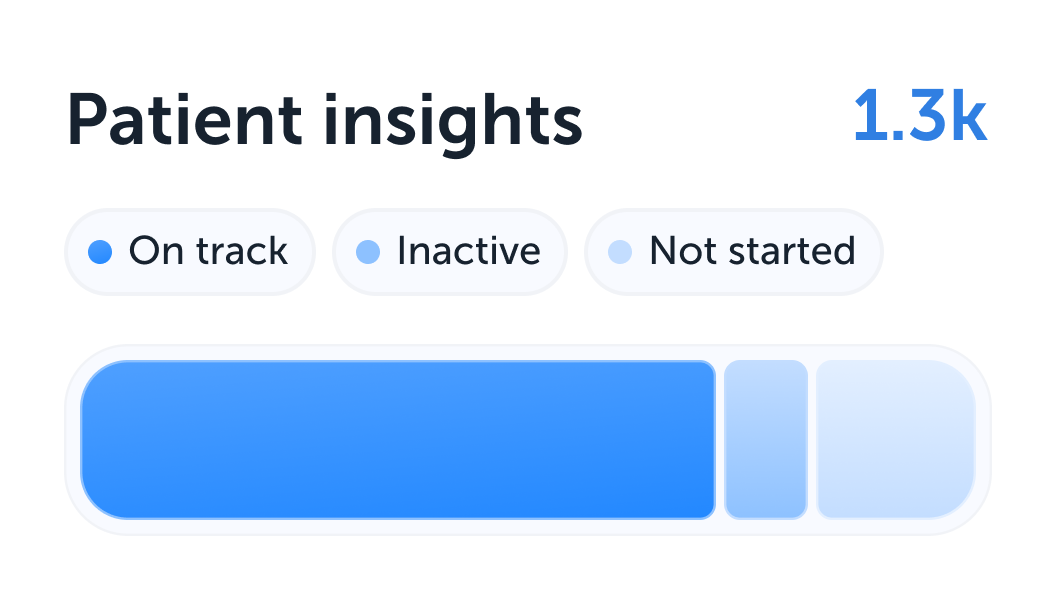Click the On track label text
This screenshot has height=600, width=1056.
click(x=208, y=251)
